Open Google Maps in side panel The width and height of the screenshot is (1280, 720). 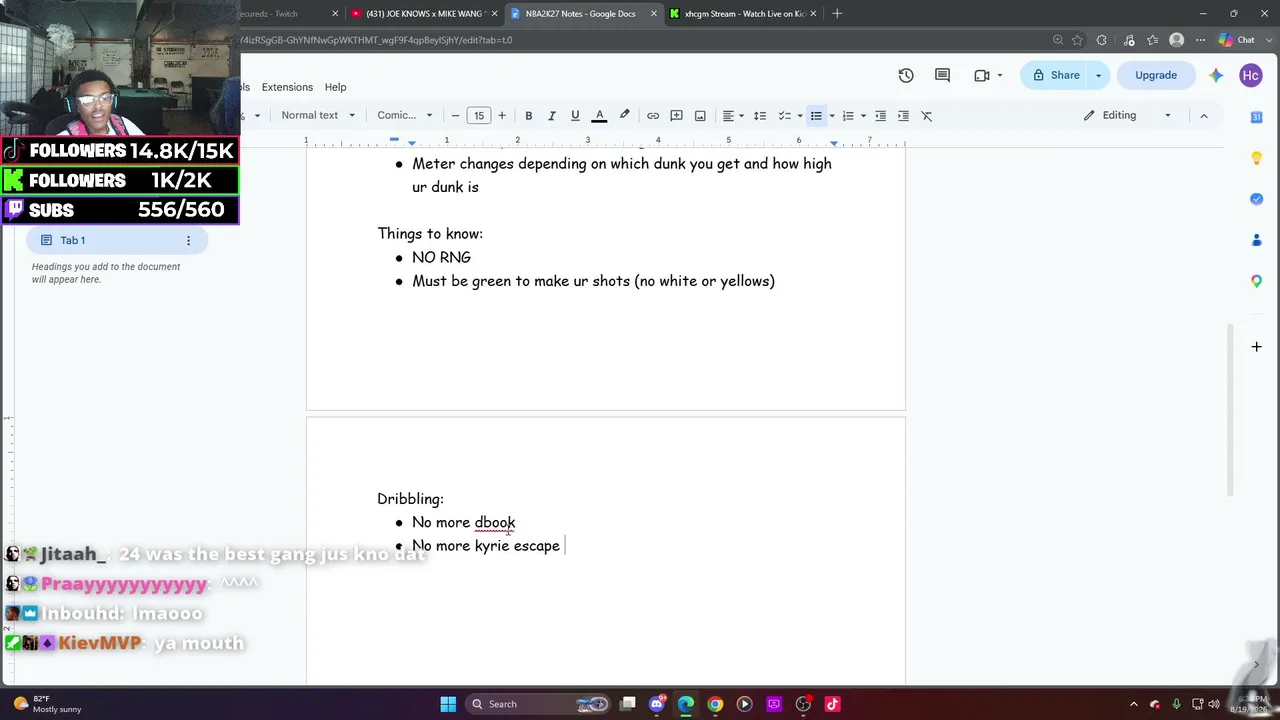click(1257, 281)
